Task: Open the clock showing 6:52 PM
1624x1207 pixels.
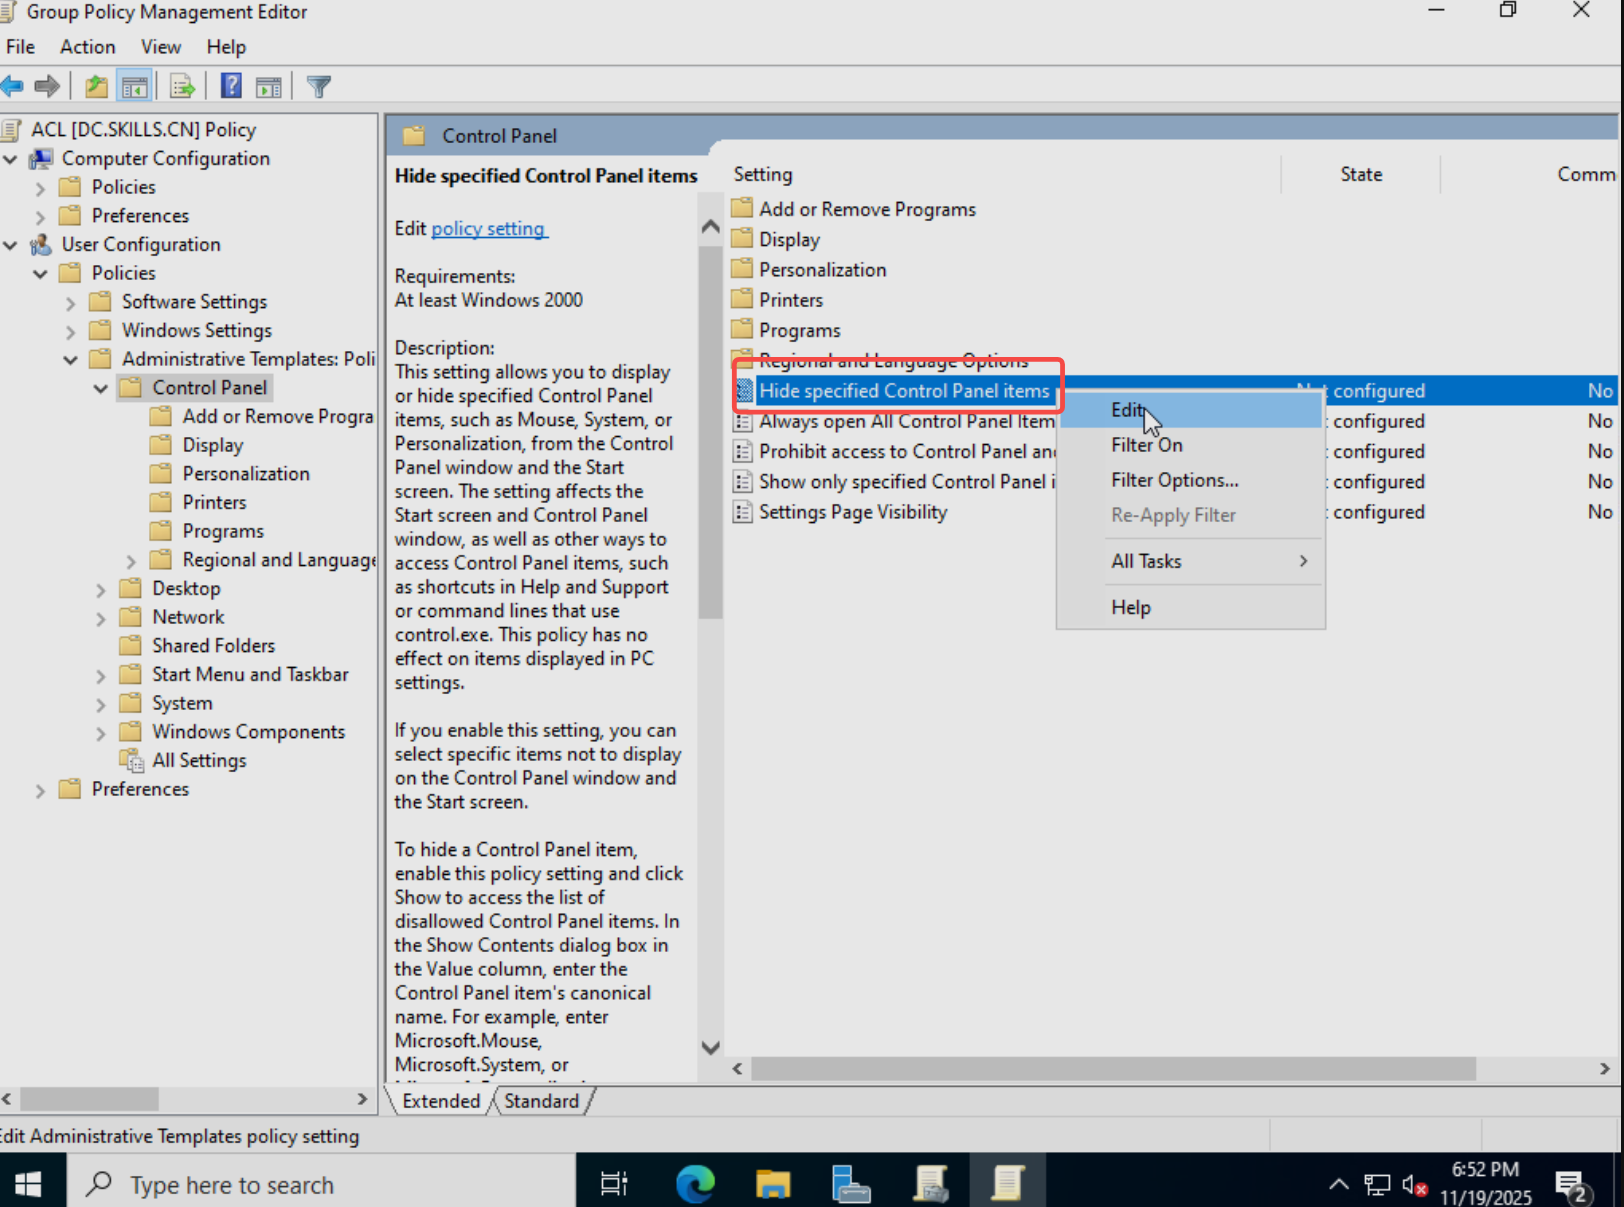Action: point(1486,1182)
